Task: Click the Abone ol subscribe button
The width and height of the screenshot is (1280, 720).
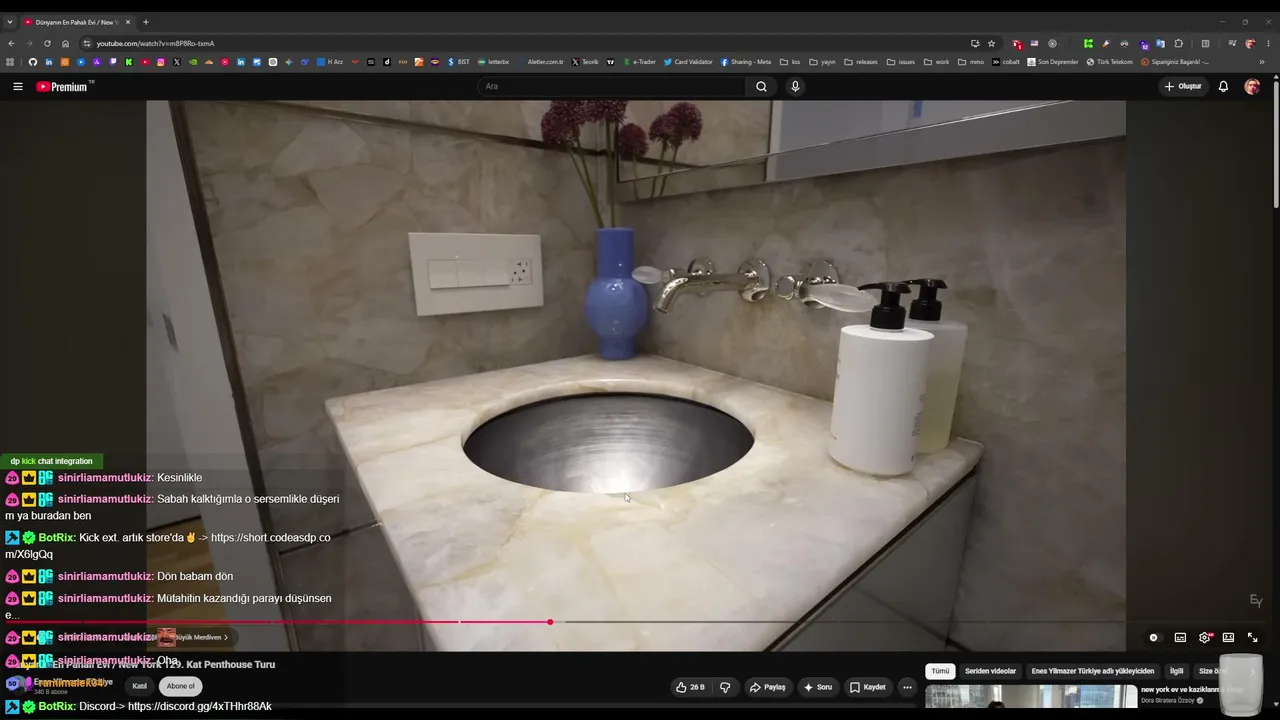Action: [181, 686]
